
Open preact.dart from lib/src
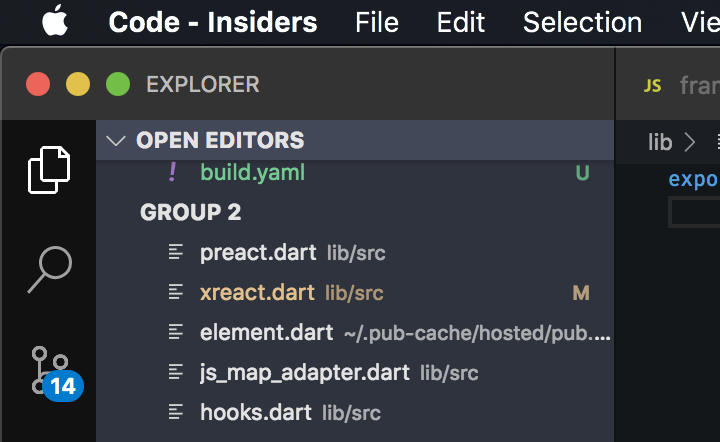[x=355, y=253]
